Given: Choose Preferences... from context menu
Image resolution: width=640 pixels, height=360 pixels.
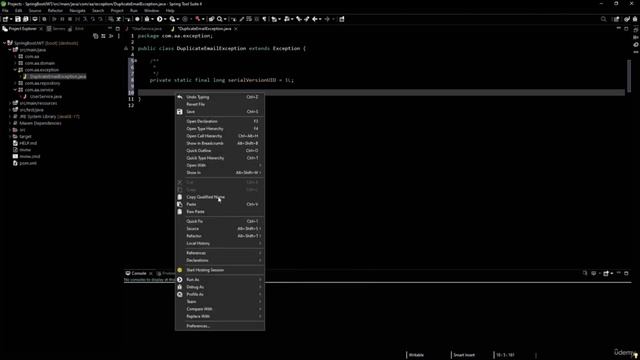Looking at the screenshot, I should pyautogui.click(x=220, y=326).
